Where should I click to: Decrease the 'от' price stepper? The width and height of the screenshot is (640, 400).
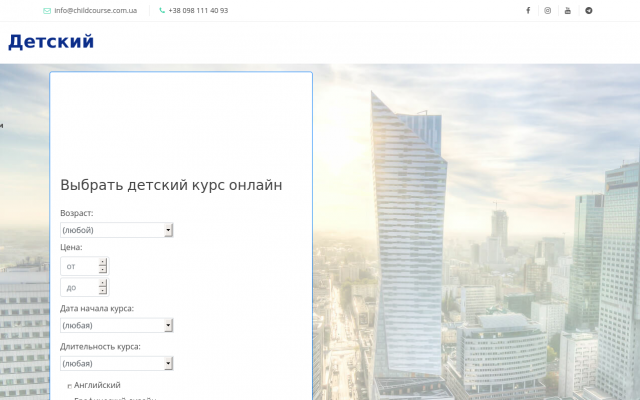tap(103, 270)
